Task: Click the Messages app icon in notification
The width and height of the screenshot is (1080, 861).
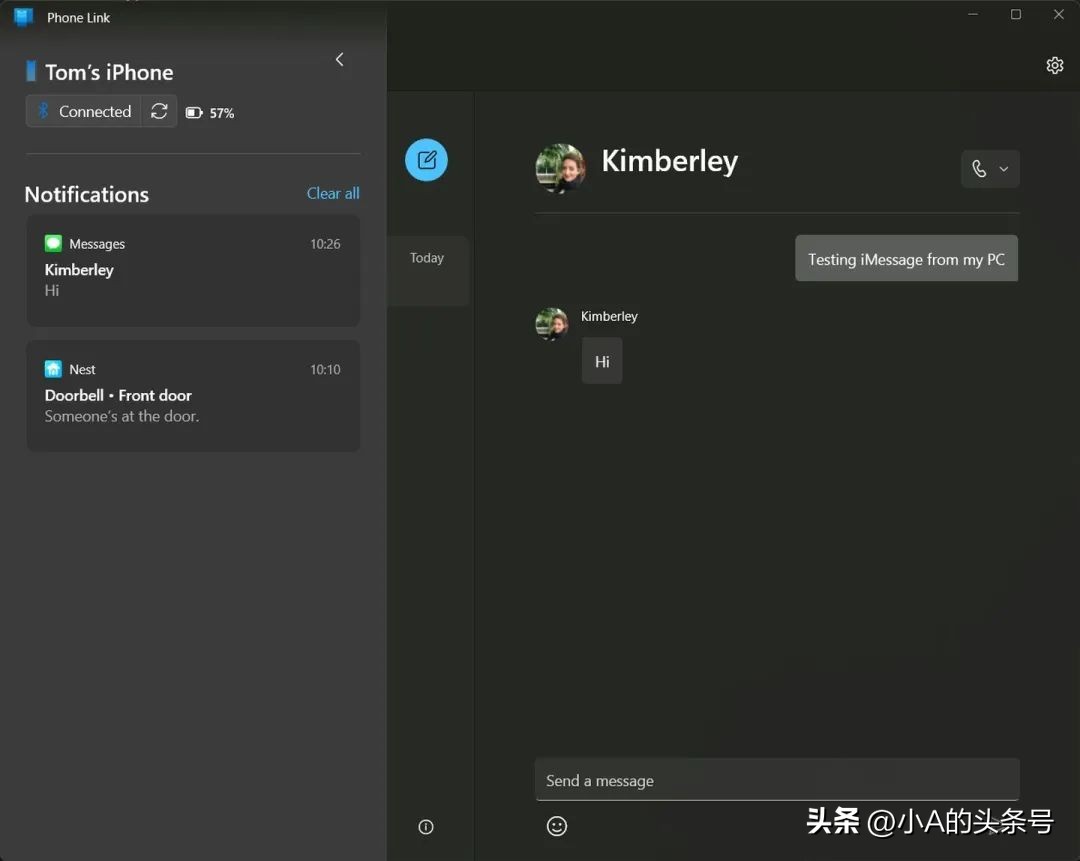Action: [x=53, y=243]
